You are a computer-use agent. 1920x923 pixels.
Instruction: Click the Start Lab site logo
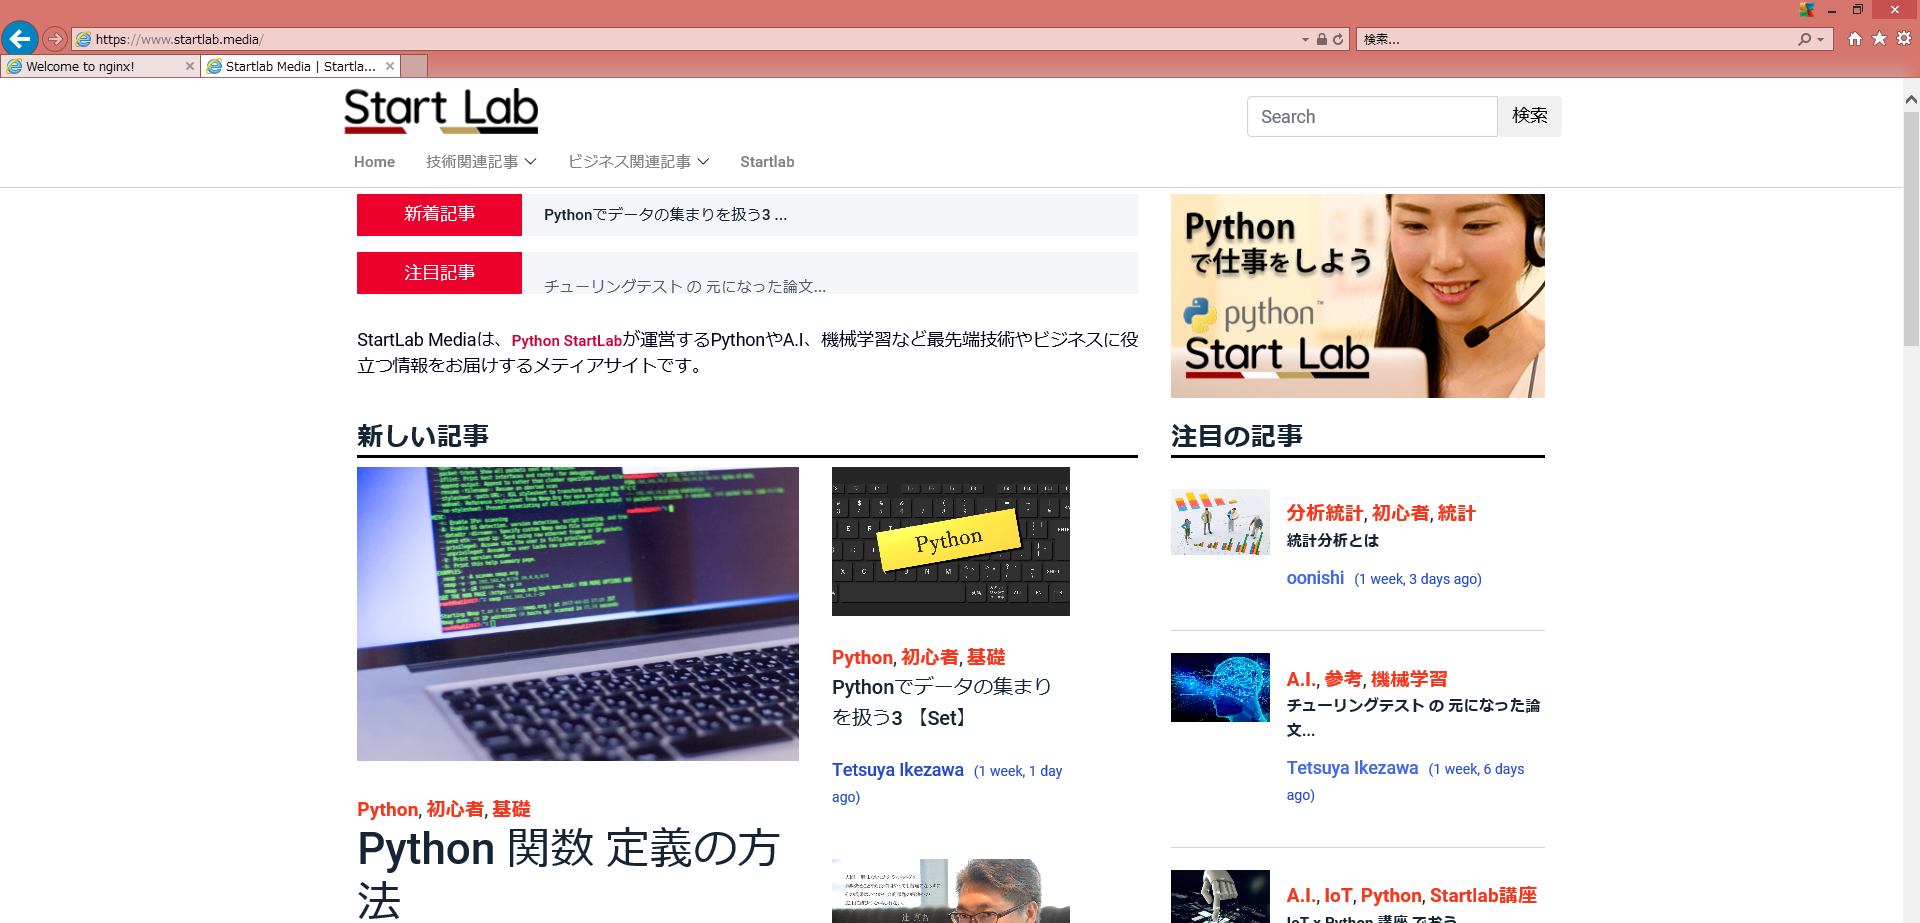pos(441,111)
